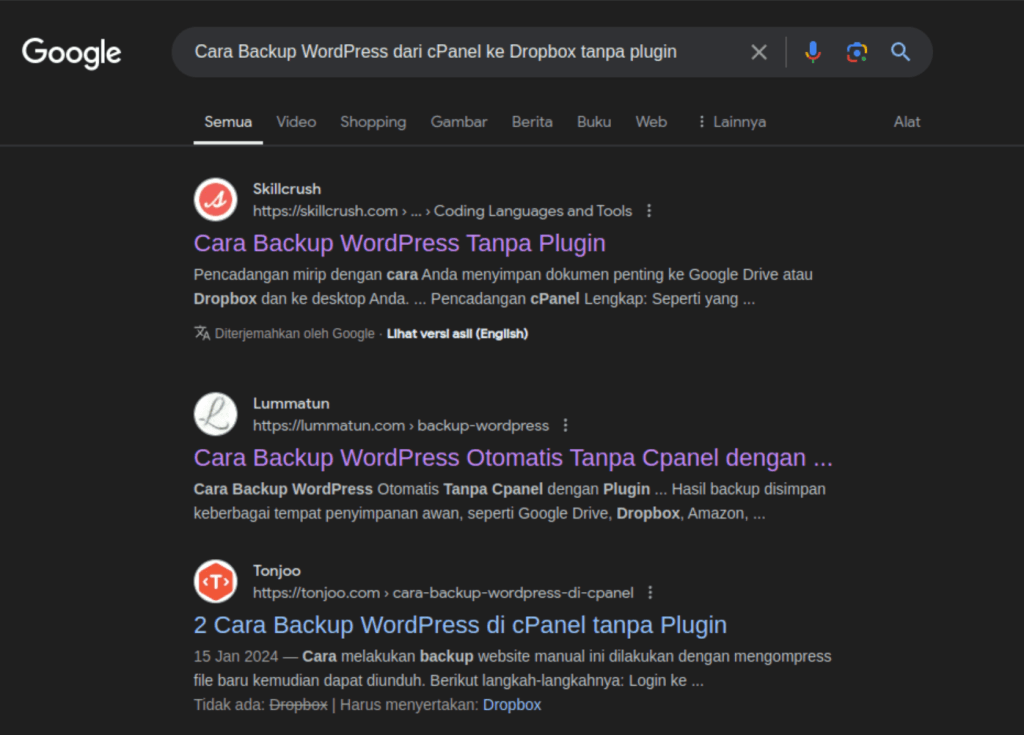Start voice search with microphone icon

pyautogui.click(x=813, y=52)
